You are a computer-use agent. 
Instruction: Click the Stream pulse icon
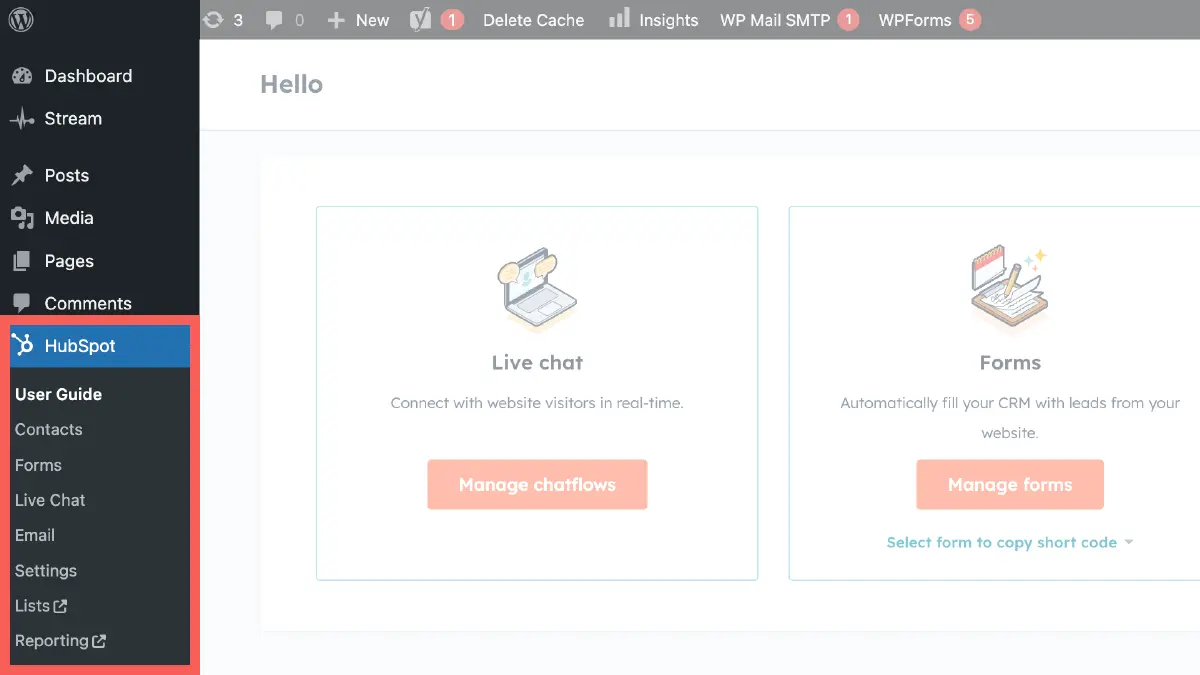(x=22, y=119)
